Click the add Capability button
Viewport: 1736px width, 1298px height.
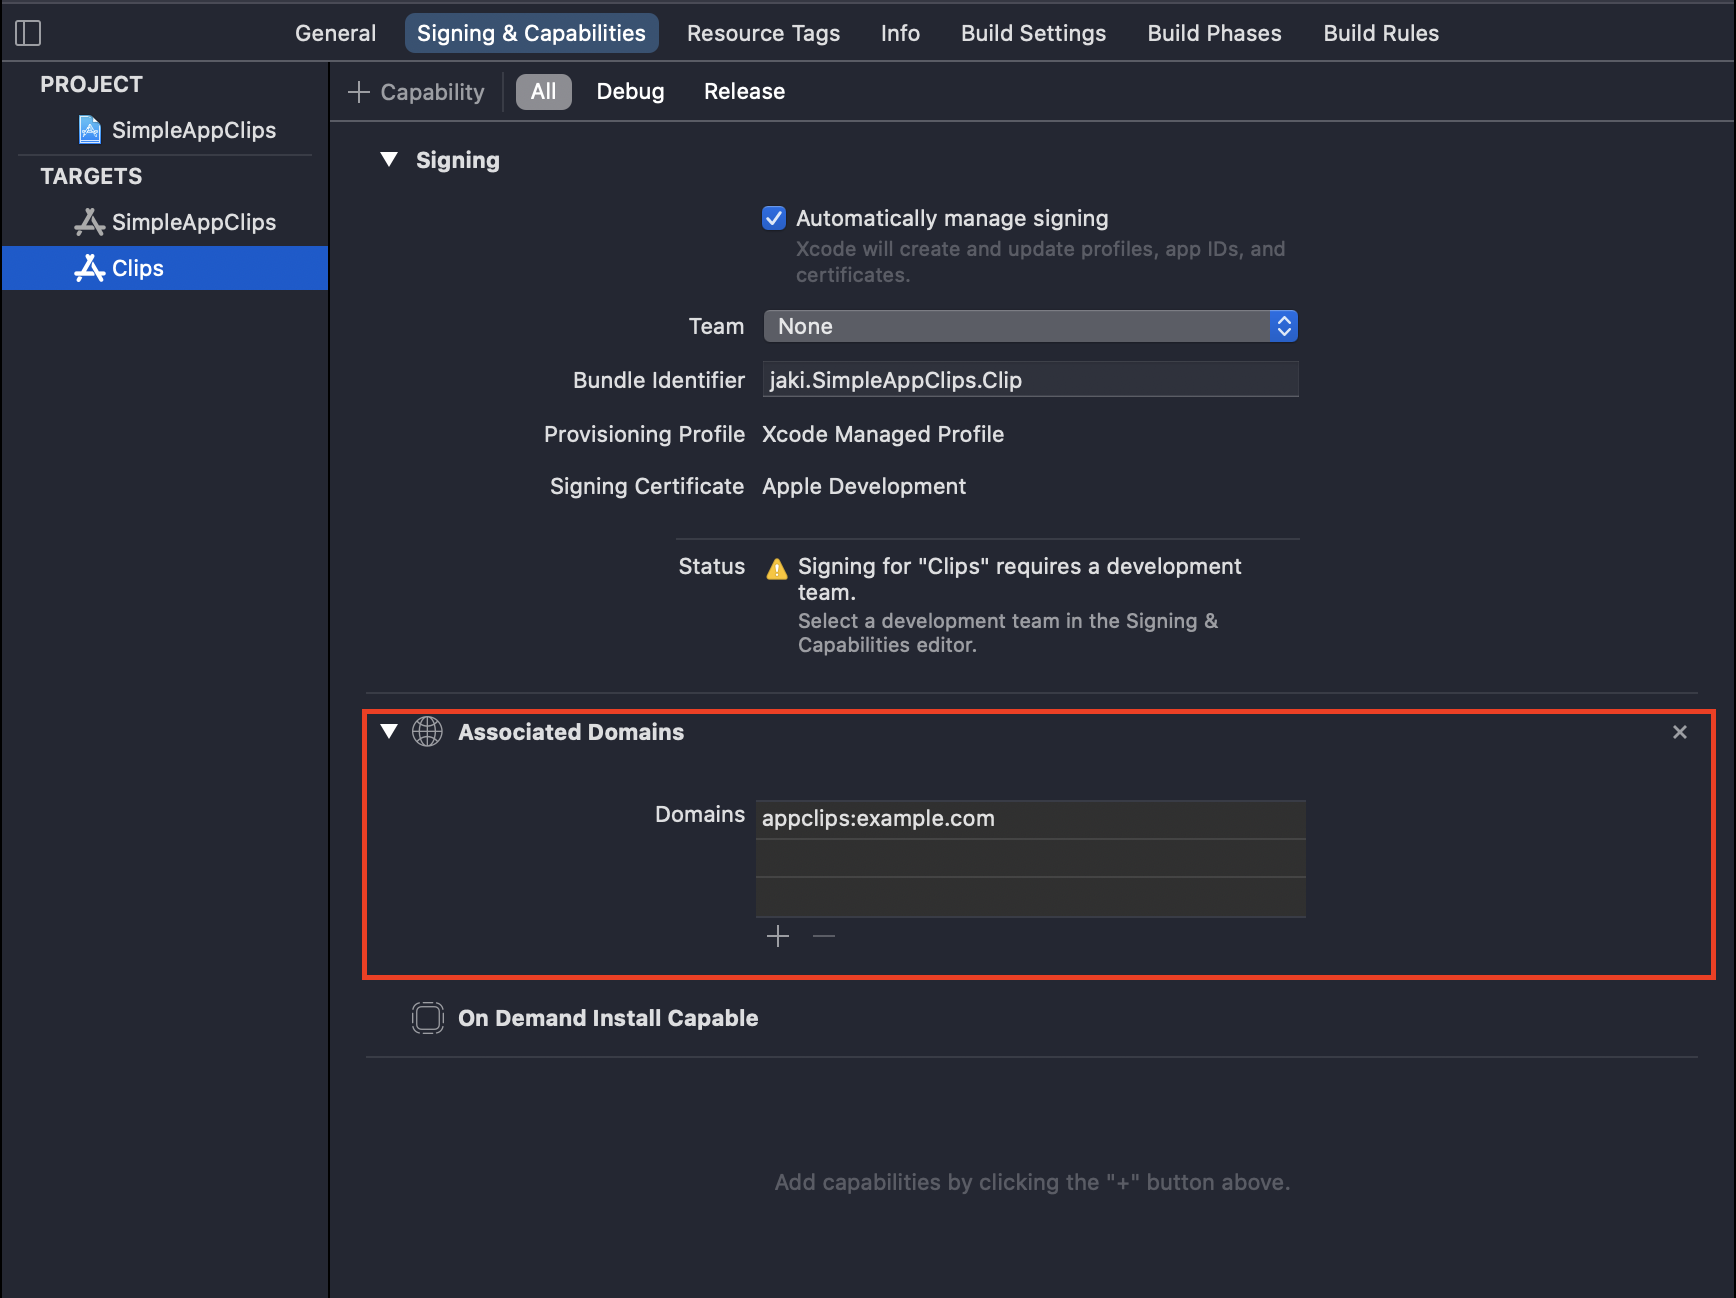click(x=416, y=92)
